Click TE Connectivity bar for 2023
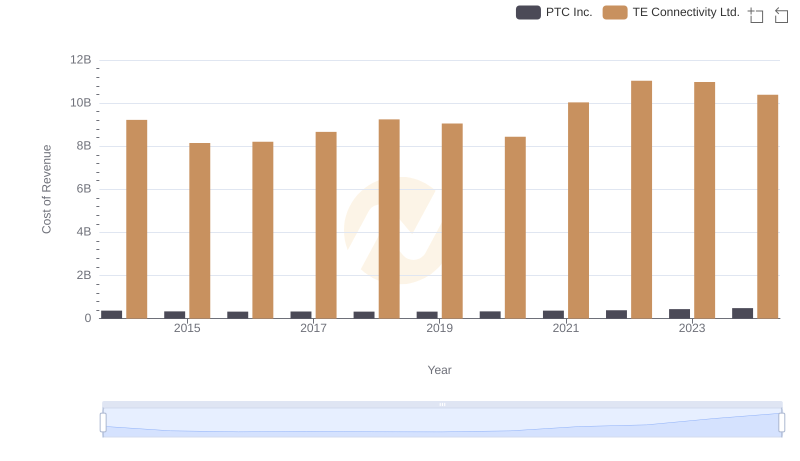Screen dimensions: 800x461 coord(705,200)
